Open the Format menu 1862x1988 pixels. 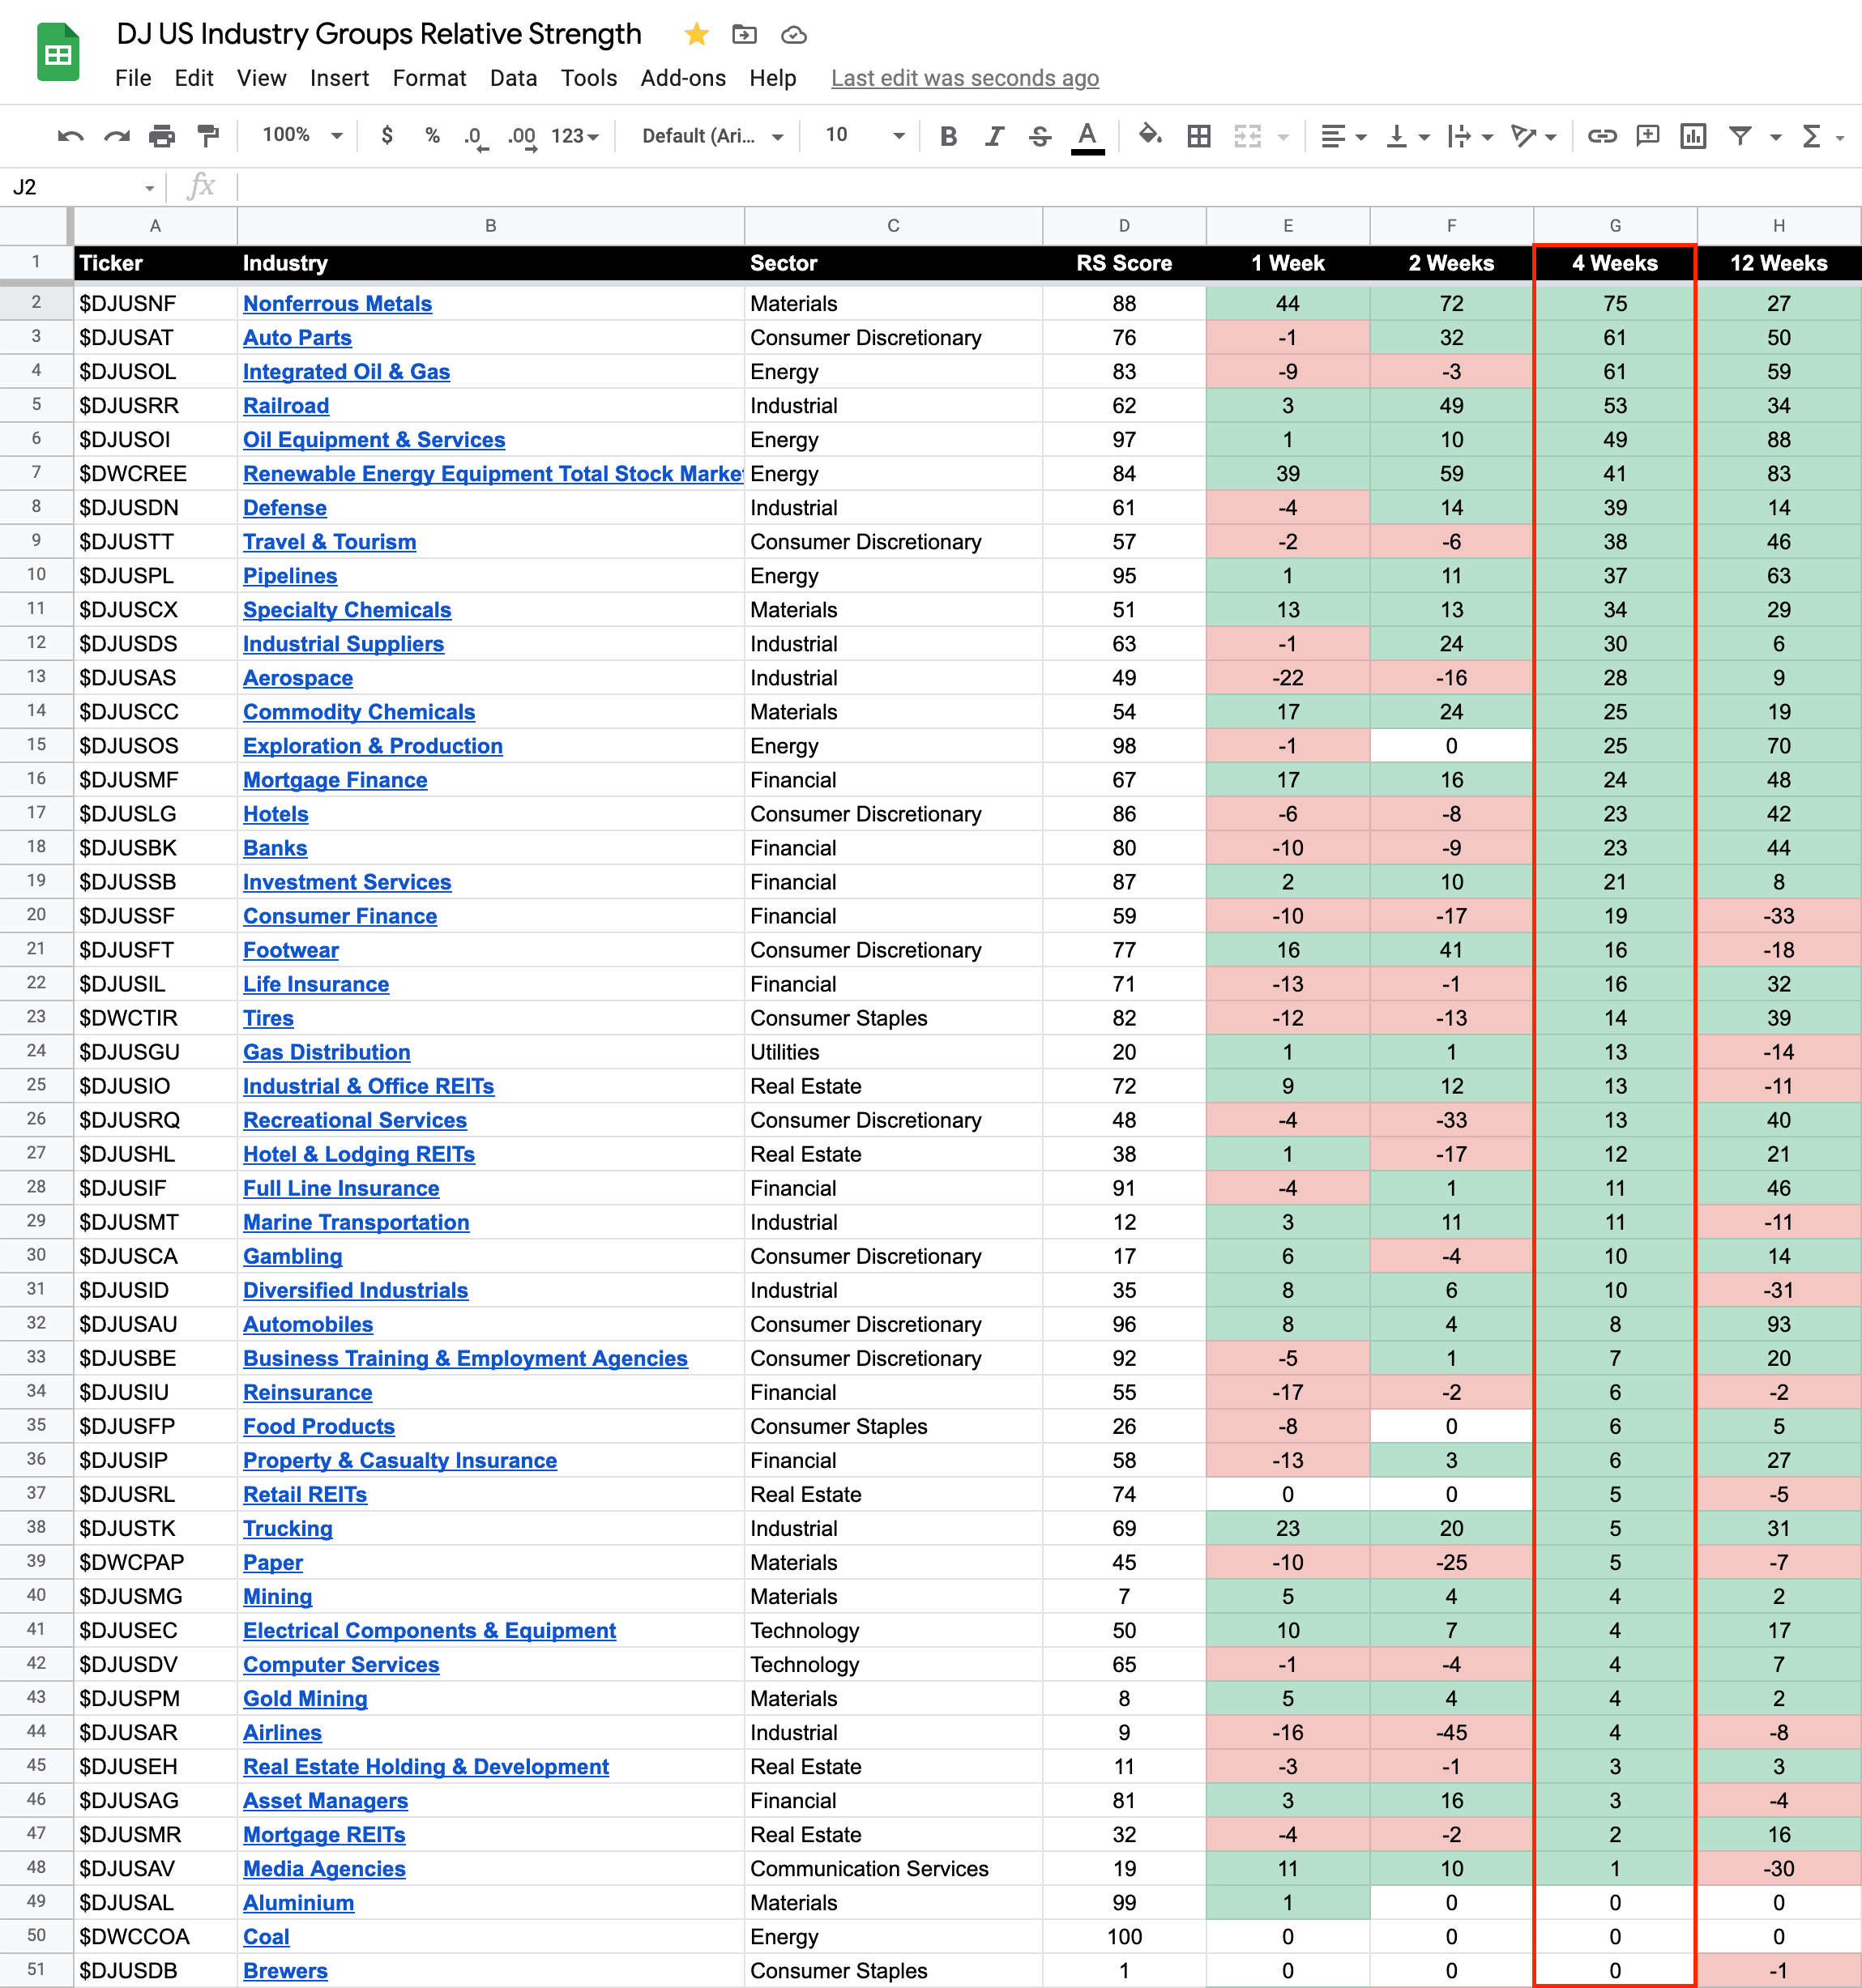(429, 78)
